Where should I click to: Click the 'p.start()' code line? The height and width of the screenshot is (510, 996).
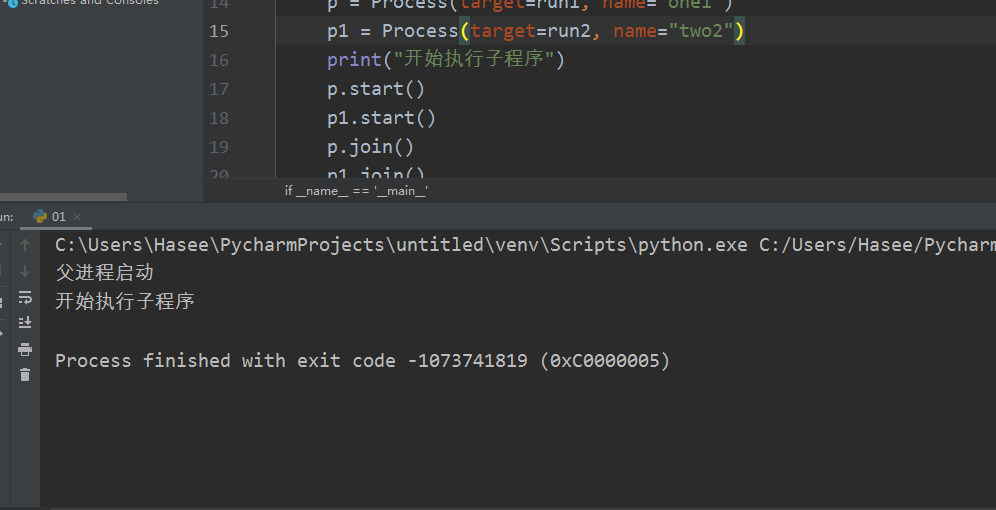[x=376, y=89]
